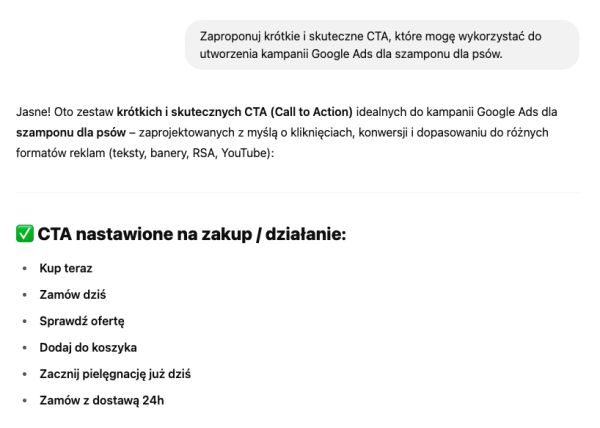Click the word "RSA" in the formats list
The width and height of the screenshot is (600, 428).
(x=203, y=153)
